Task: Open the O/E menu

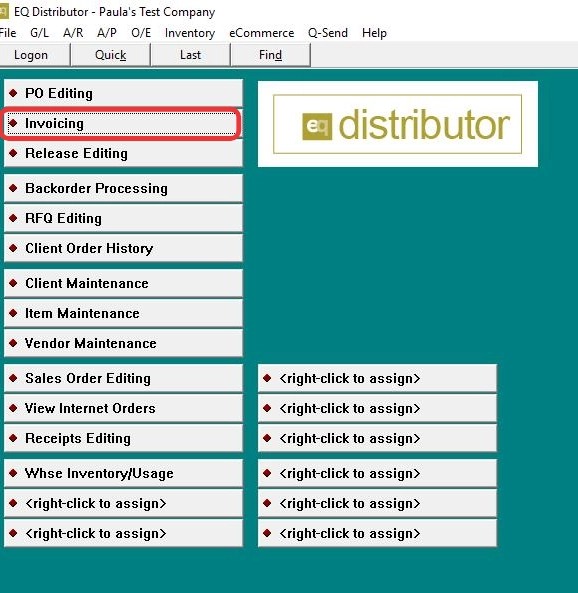Action: (x=141, y=33)
